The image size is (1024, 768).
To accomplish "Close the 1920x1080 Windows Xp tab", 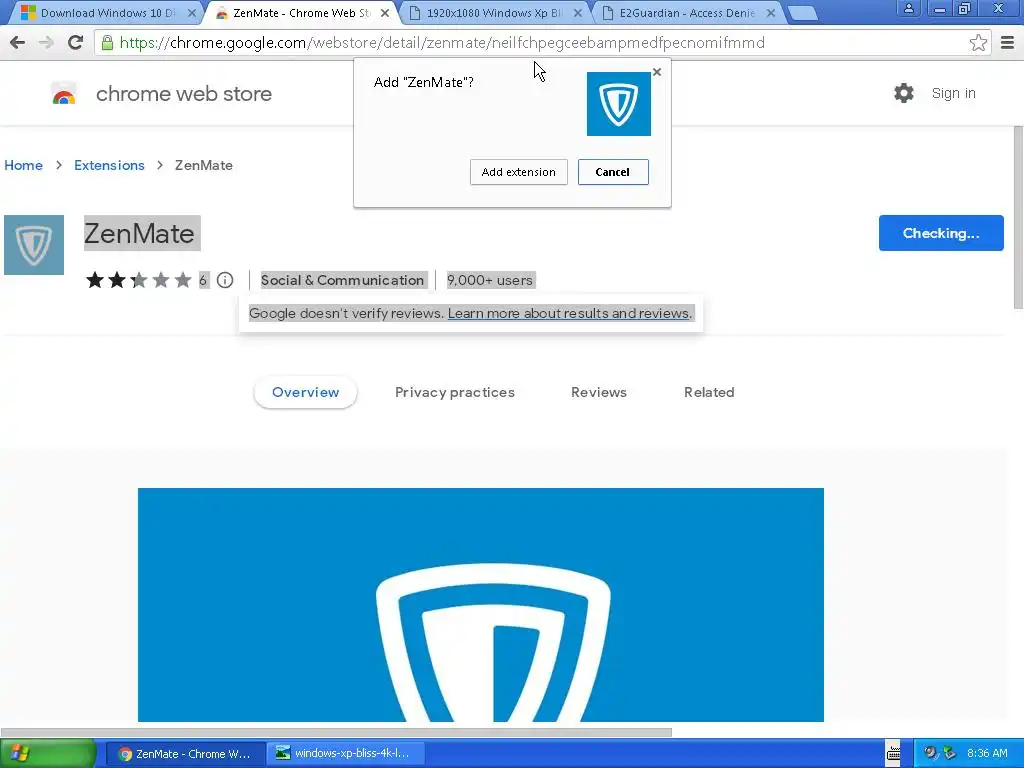I will [x=577, y=12].
